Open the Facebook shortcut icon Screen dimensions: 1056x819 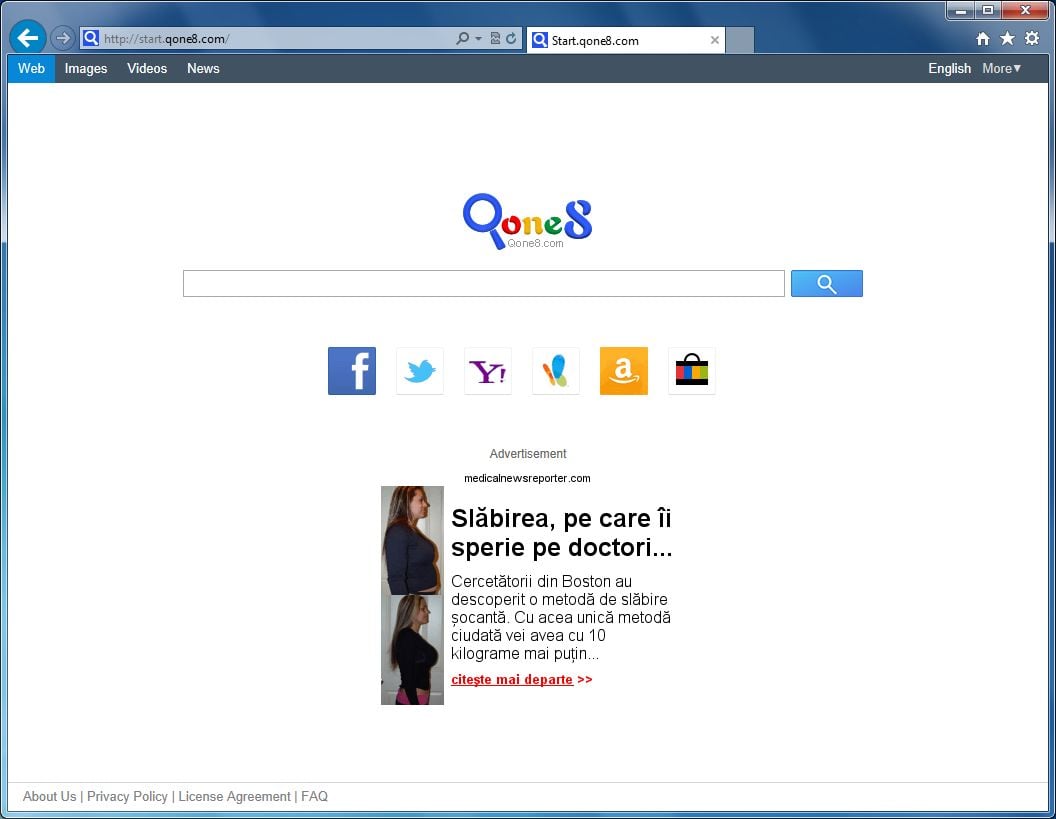[x=352, y=371]
